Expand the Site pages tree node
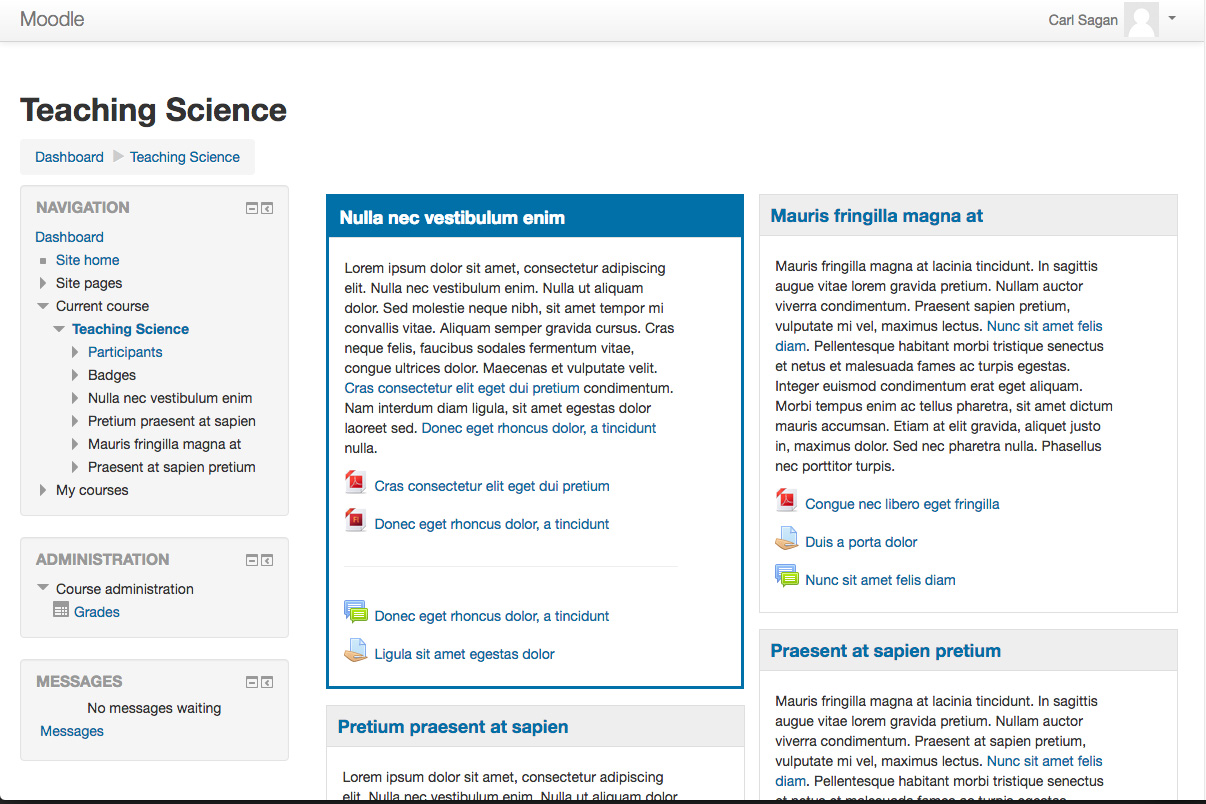 coord(43,283)
